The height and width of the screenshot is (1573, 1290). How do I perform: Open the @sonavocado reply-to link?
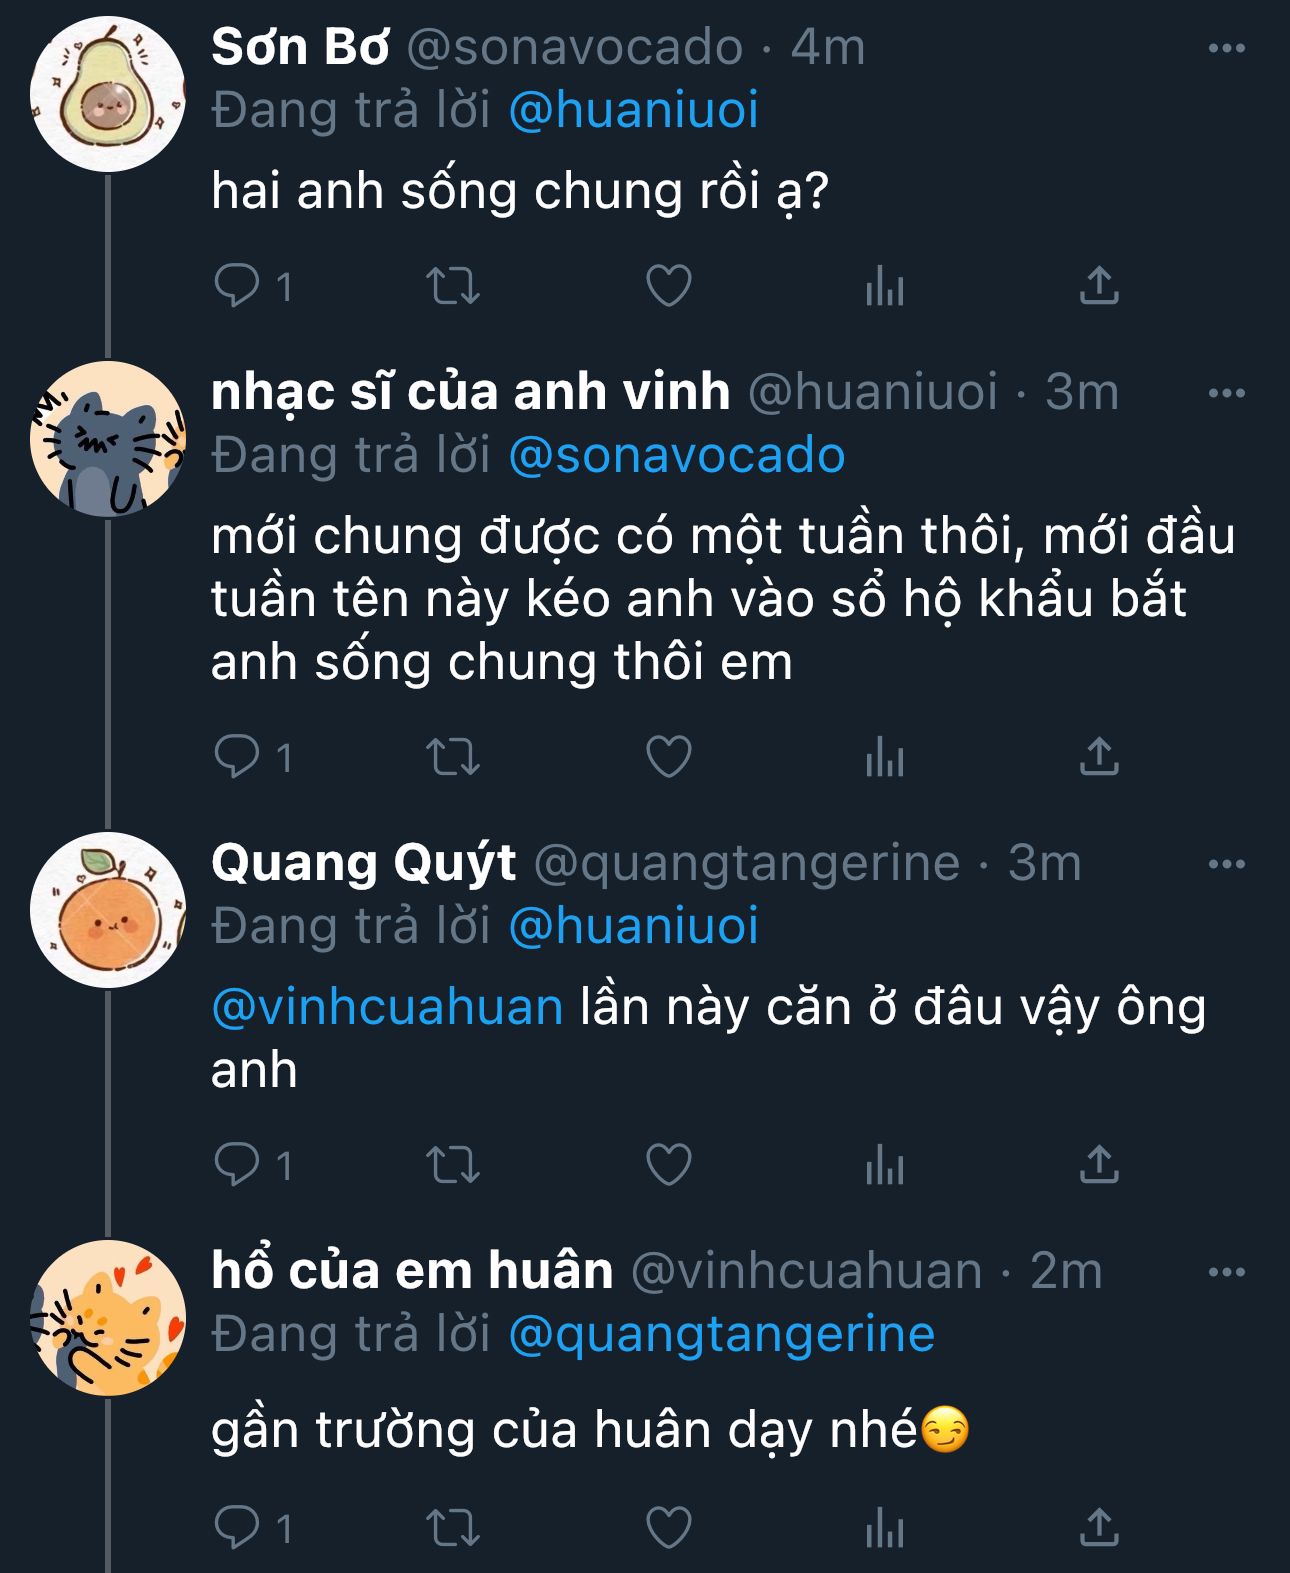coord(676,456)
